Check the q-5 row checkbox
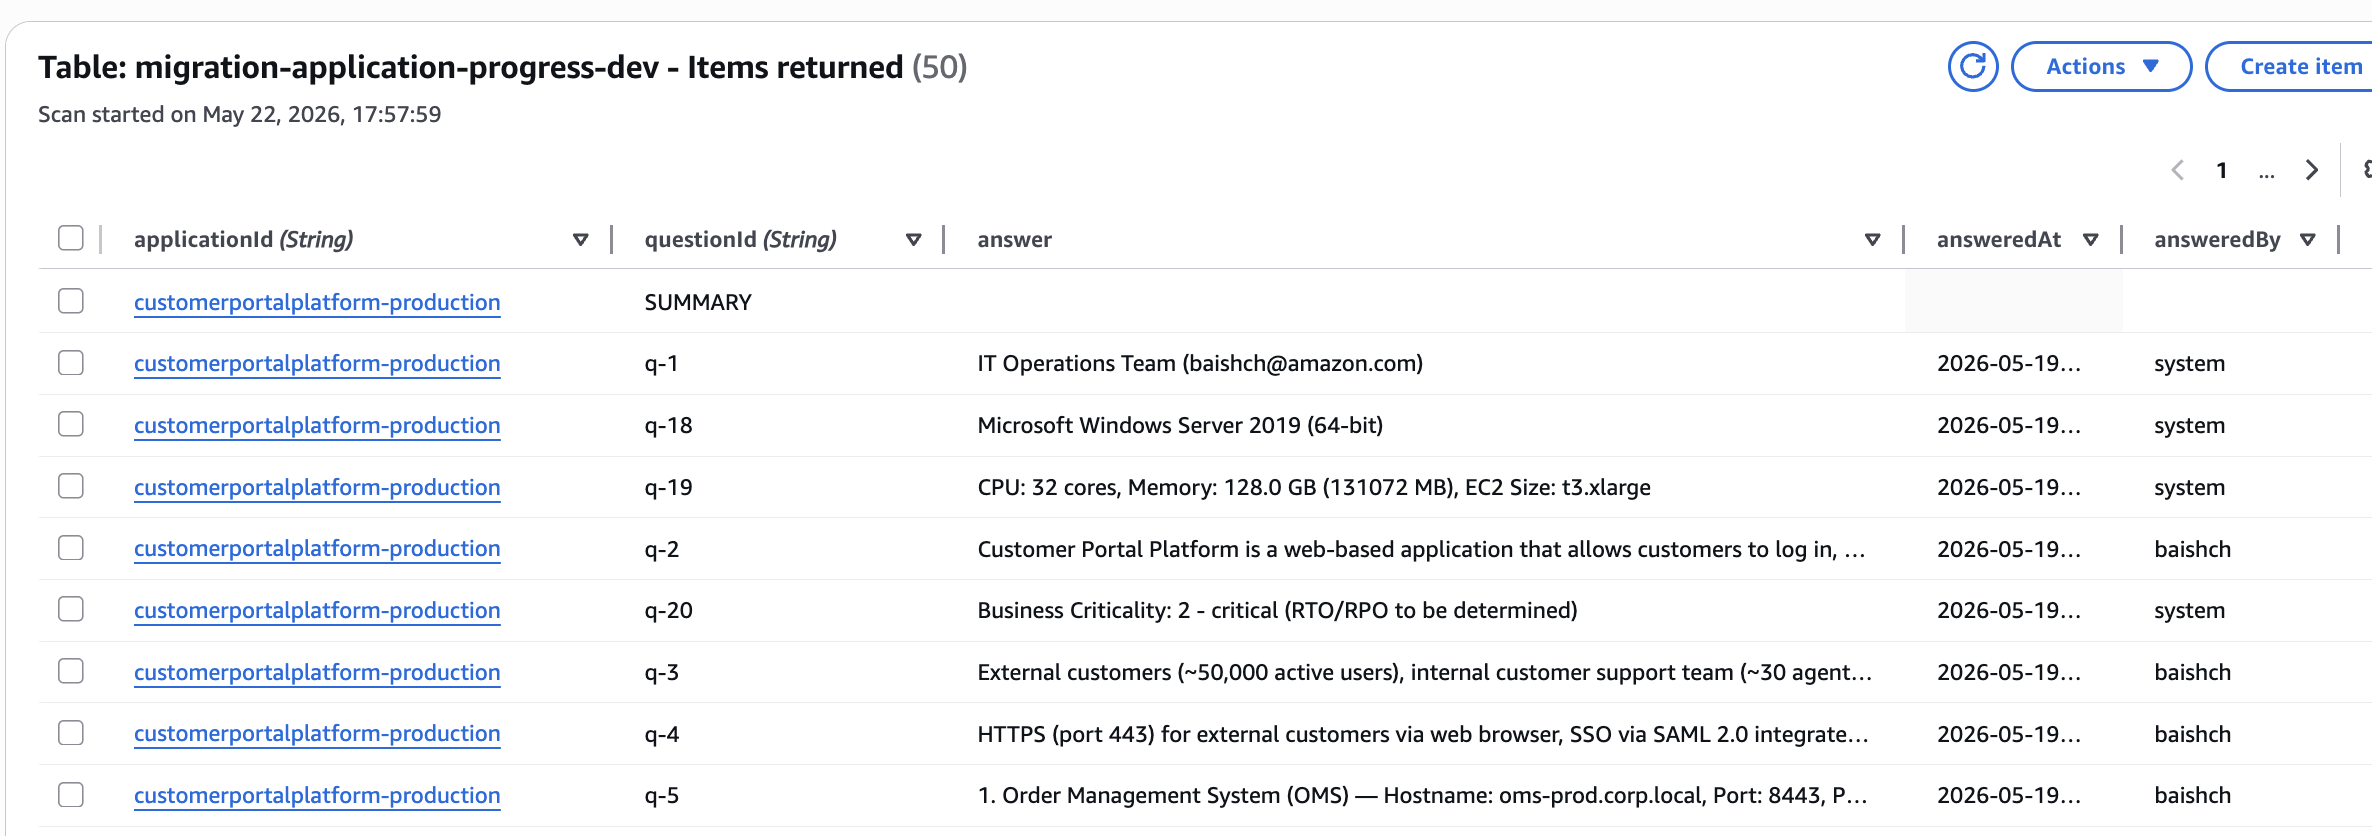Image resolution: width=2372 pixels, height=836 pixels. point(71,795)
